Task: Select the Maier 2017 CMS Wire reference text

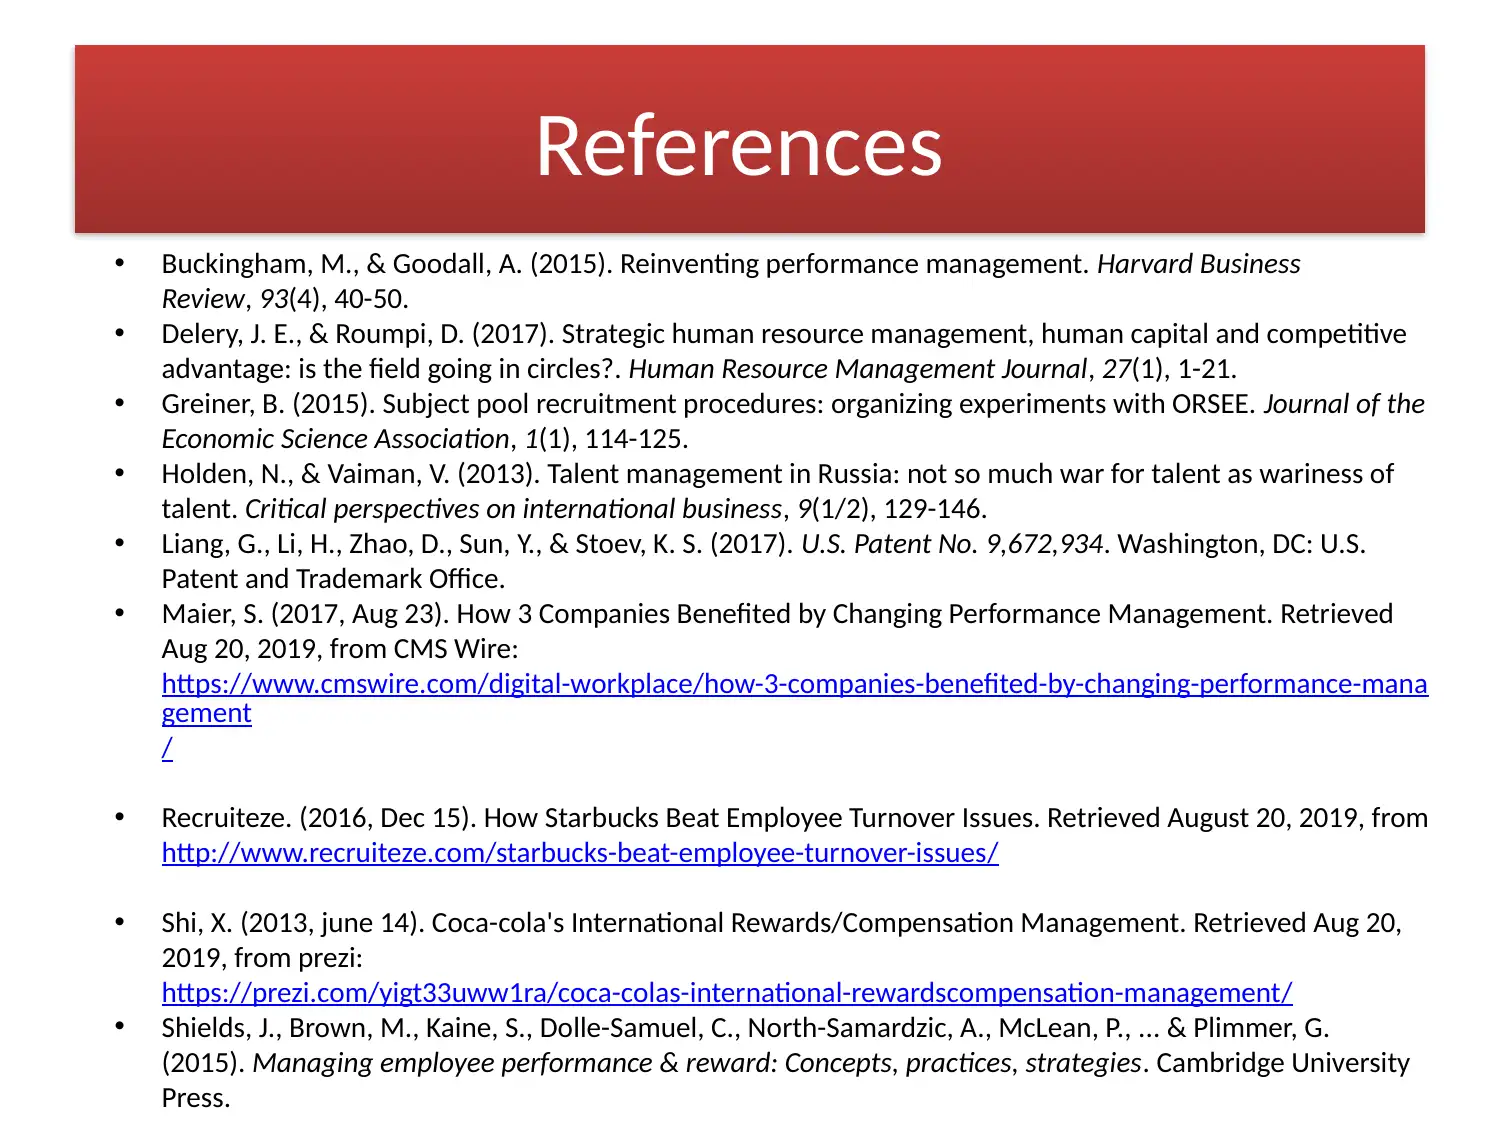Action: [777, 631]
